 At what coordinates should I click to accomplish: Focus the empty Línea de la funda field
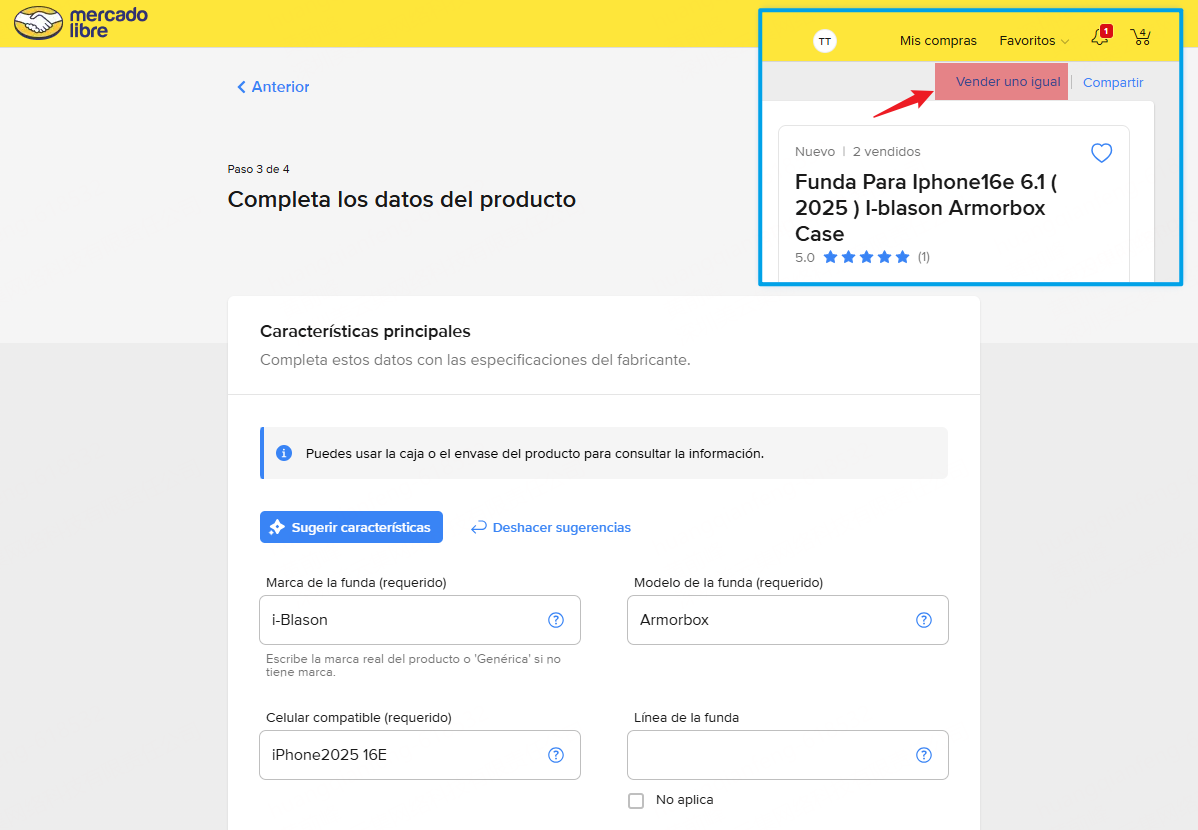788,755
